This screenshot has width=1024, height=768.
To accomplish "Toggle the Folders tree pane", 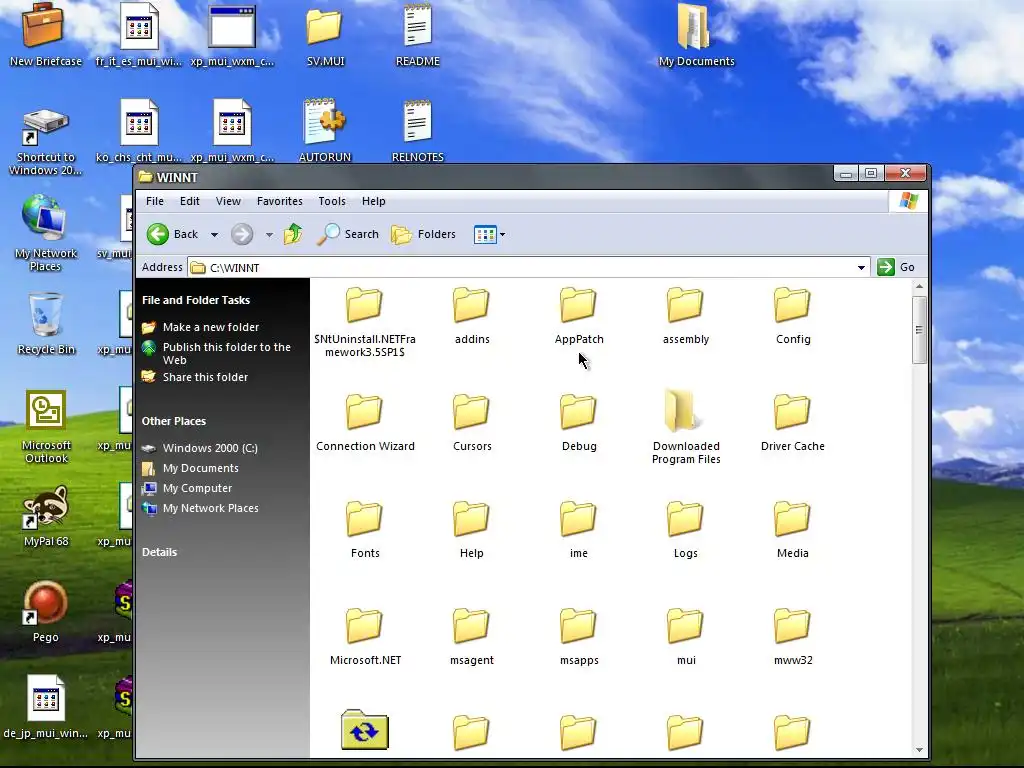I will (x=423, y=234).
